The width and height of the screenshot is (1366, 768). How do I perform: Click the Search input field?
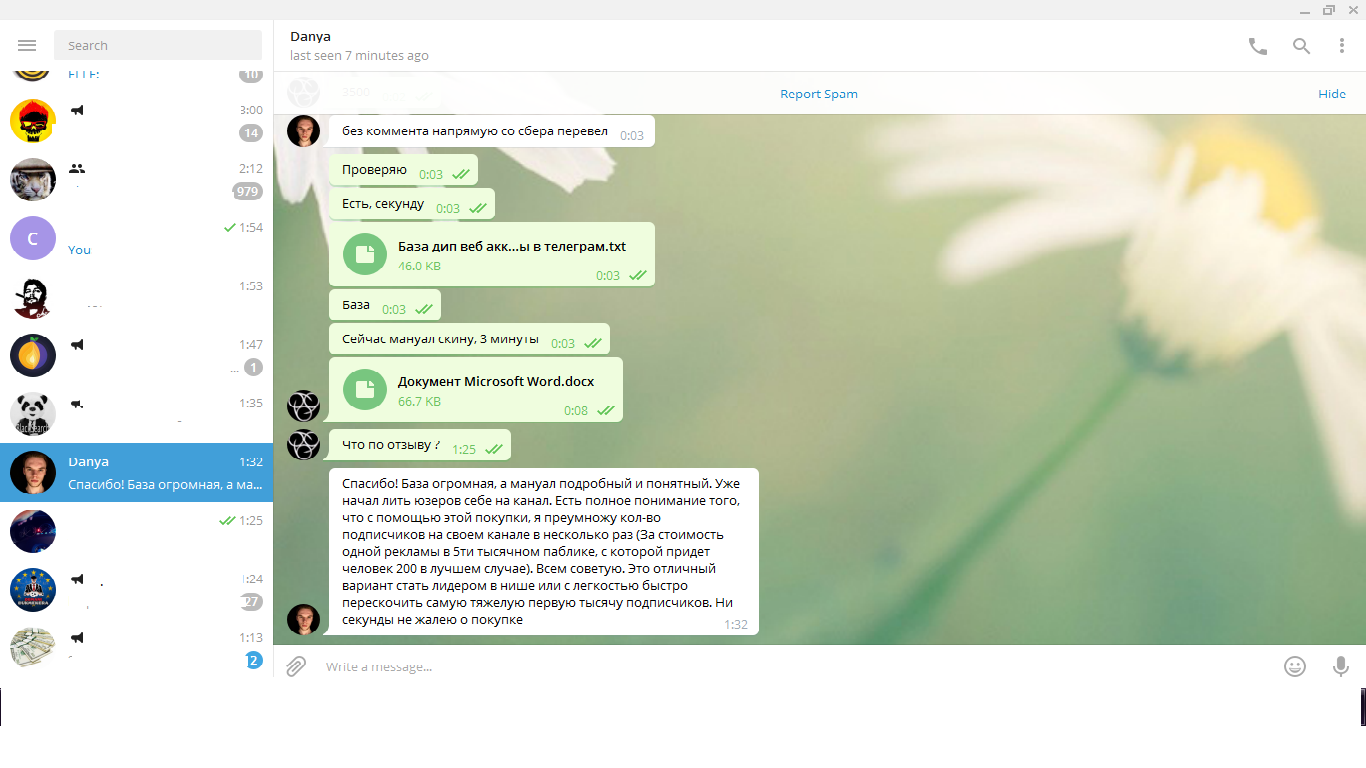(x=158, y=46)
